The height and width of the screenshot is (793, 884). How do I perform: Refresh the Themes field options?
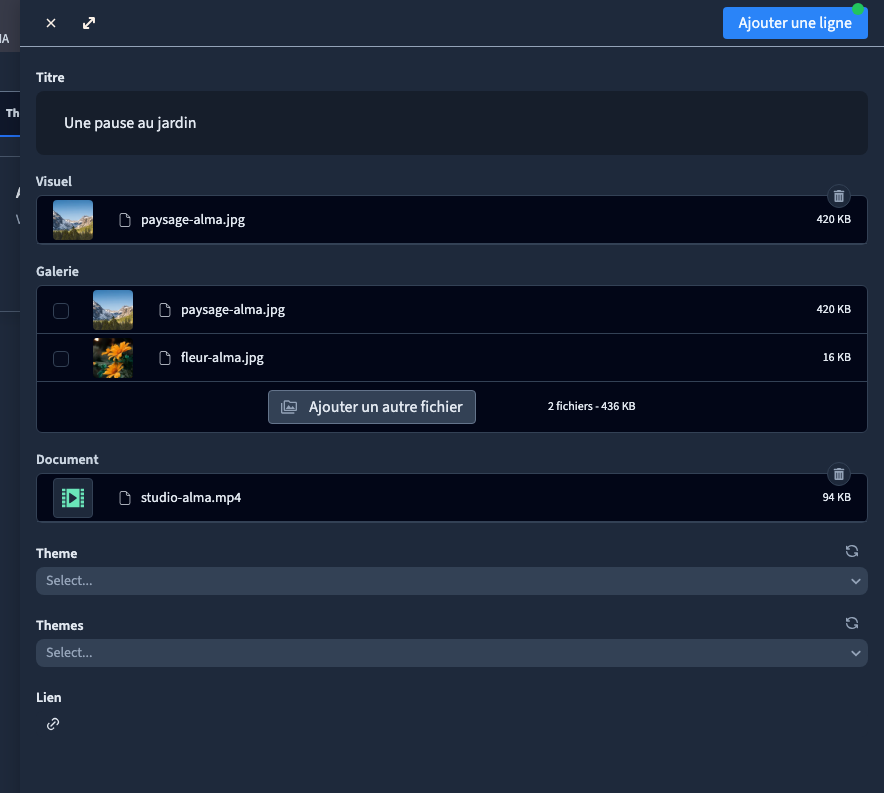click(852, 623)
